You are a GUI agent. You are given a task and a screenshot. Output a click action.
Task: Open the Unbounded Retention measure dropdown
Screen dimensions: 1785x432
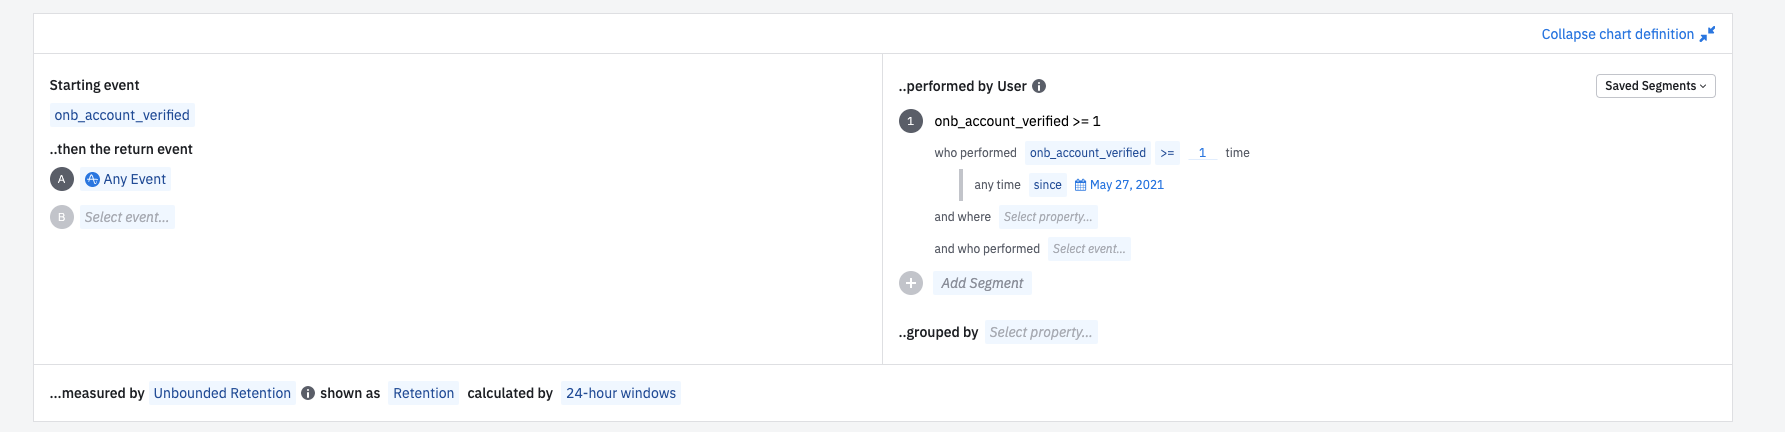click(x=222, y=393)
